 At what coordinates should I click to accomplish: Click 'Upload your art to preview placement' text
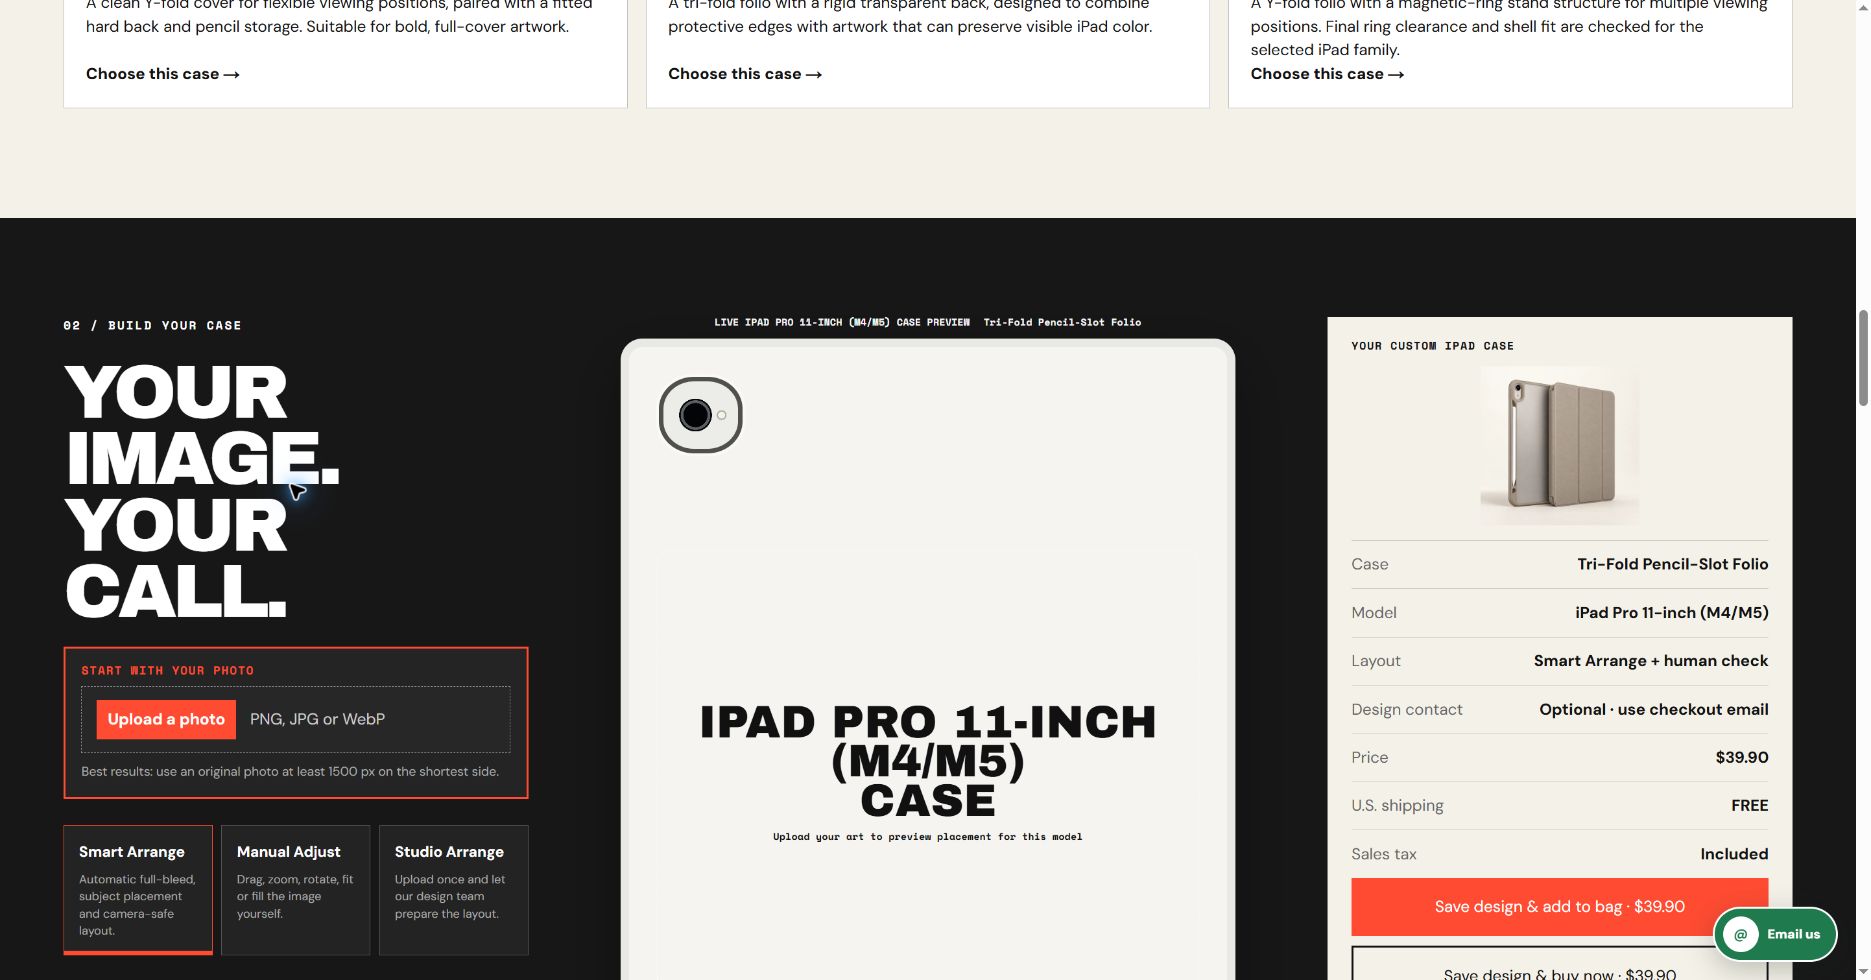pyautogui.click(x=928, y=837)
